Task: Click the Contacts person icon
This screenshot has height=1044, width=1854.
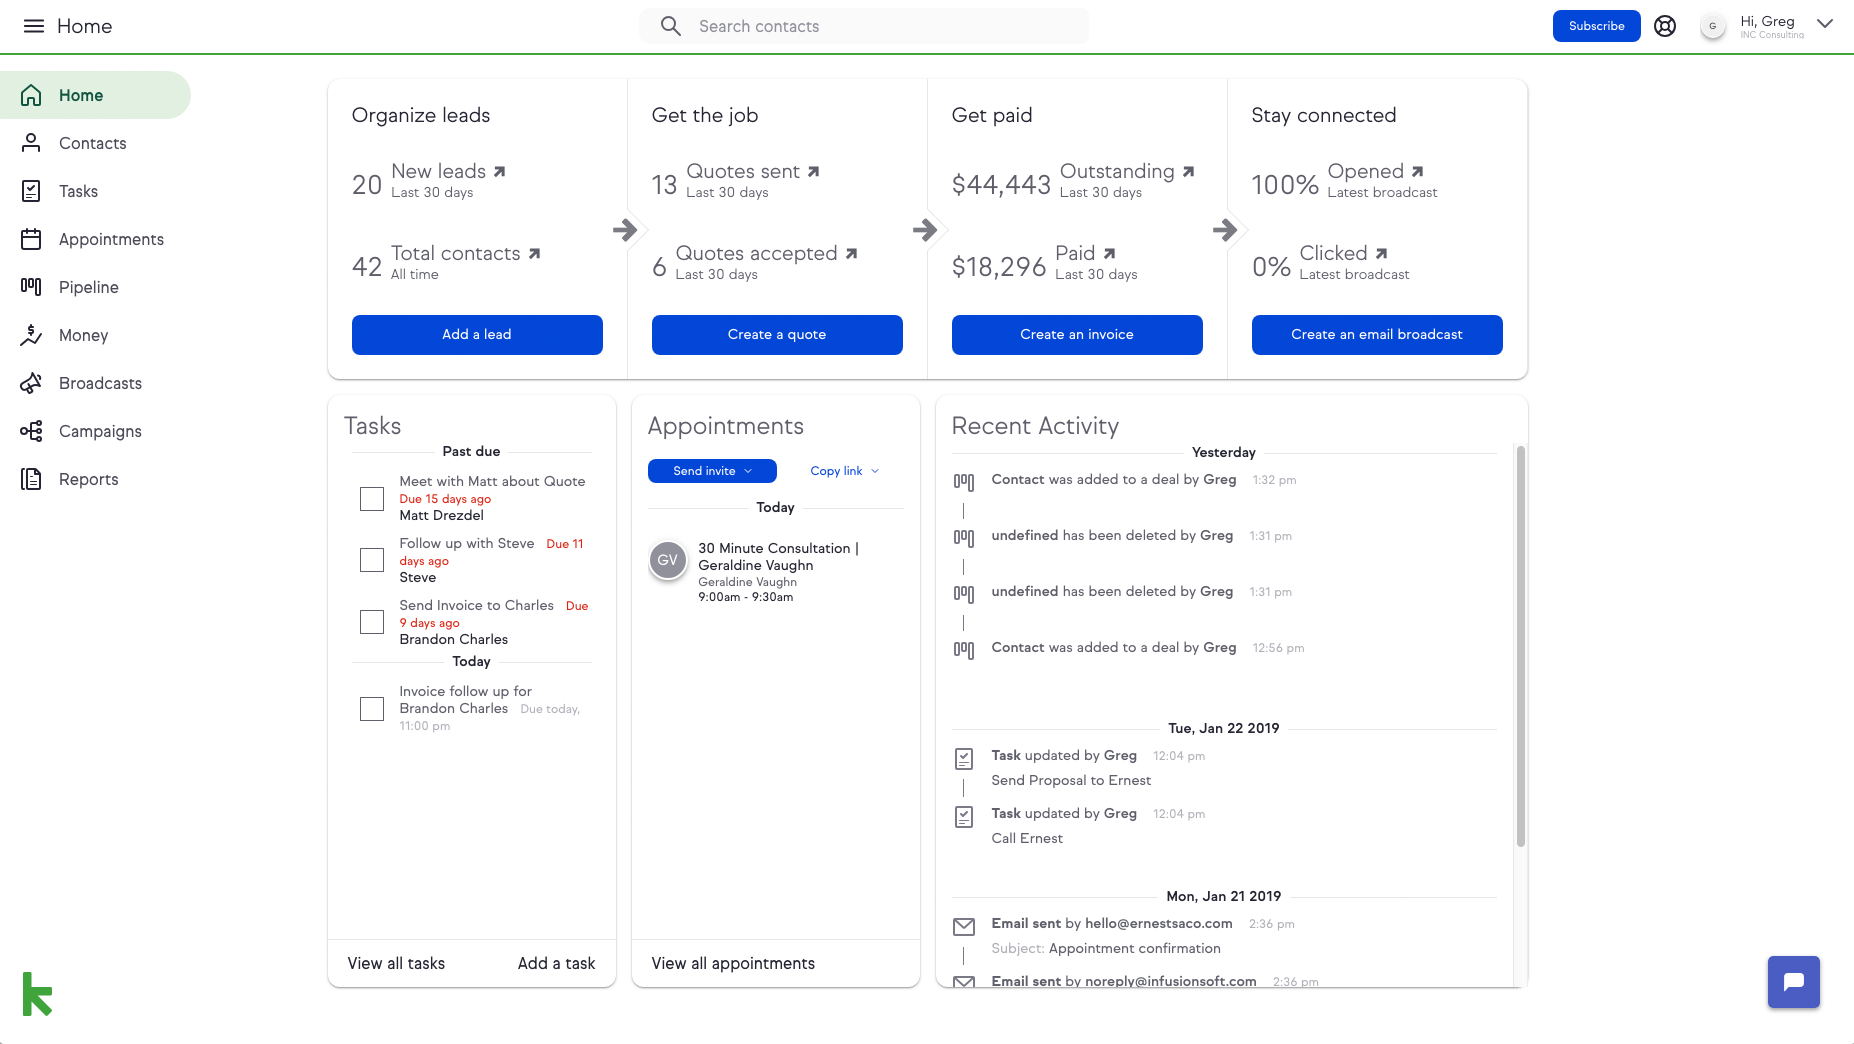Action: [x=31, y=143]
